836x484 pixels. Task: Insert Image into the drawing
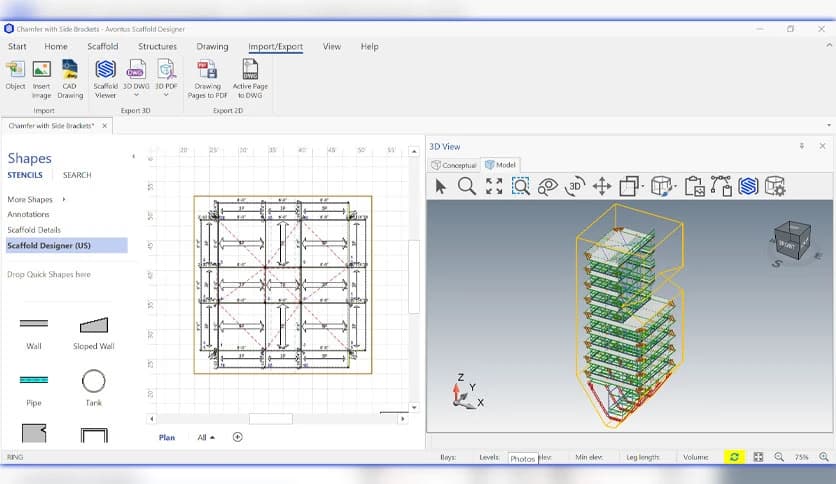(42, 79)
